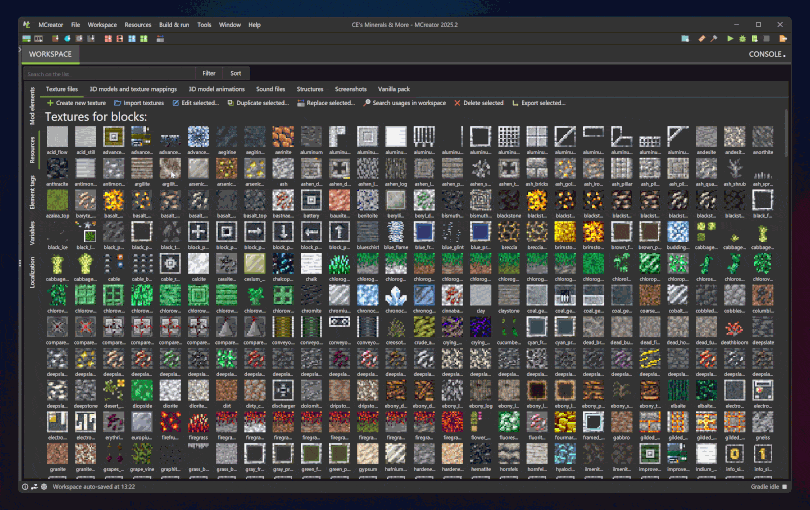
Task: Select the acid_flow texture thumbnail
Action: (57, 137)
